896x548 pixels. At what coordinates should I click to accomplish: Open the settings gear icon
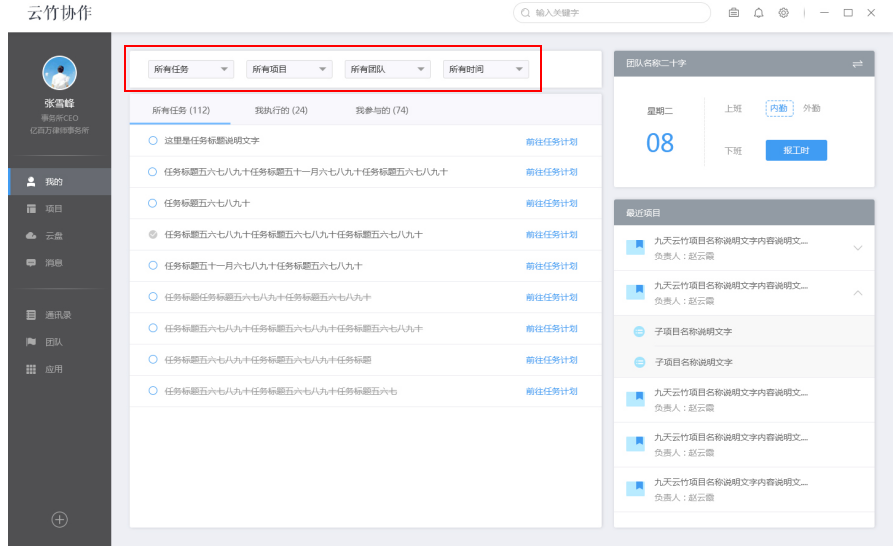click(784, 13)
